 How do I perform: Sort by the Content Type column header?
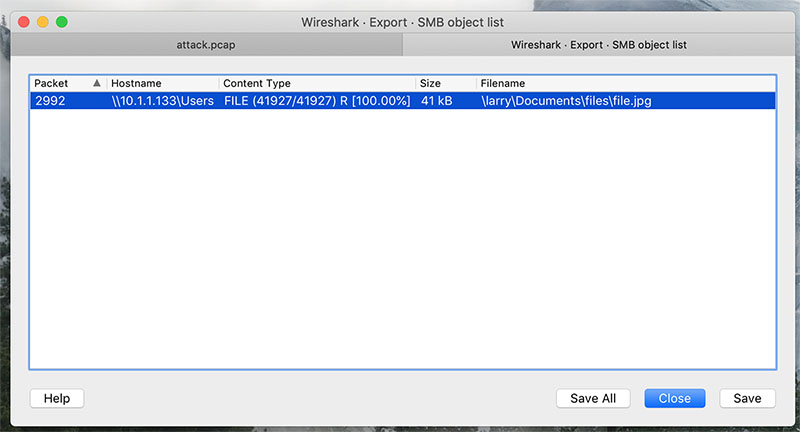click(x=317, y=83)
